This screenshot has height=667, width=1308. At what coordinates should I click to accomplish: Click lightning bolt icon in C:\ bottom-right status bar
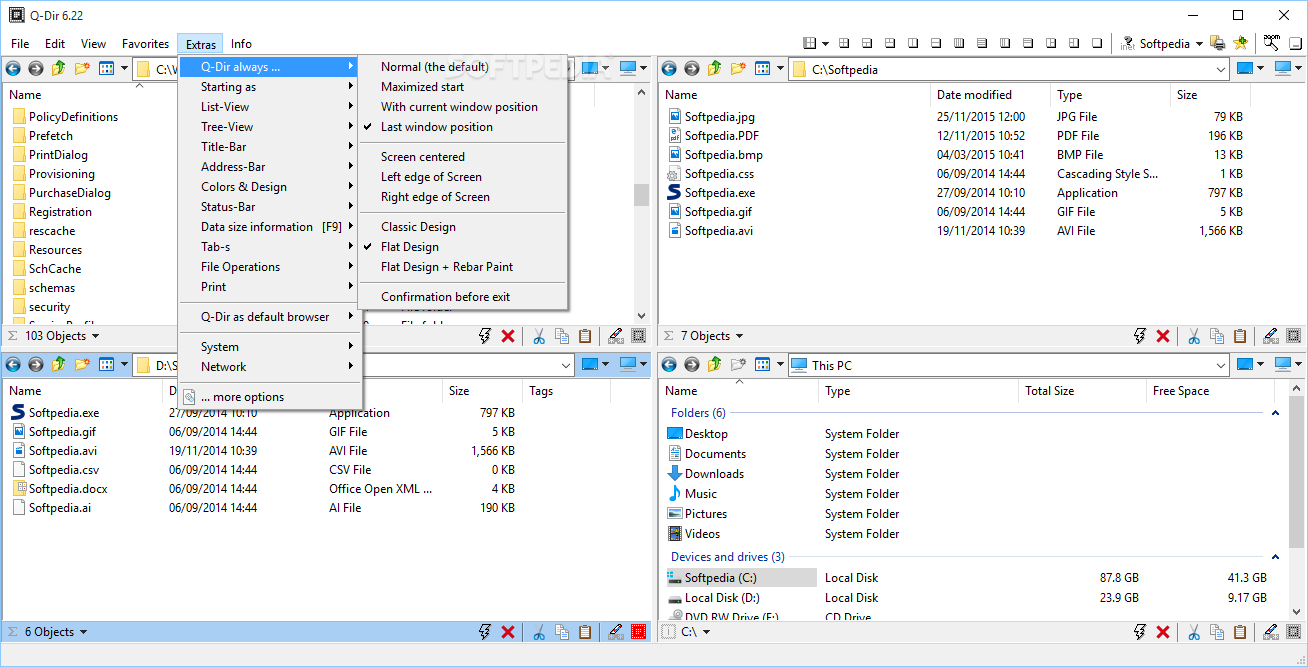(1140, 632)
